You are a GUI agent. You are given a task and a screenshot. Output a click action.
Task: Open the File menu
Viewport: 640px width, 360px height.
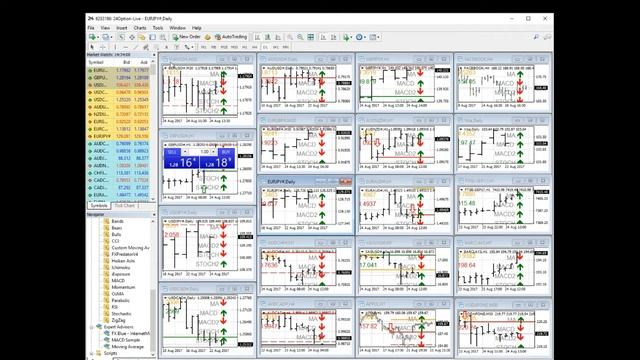[x=91, y=28]
